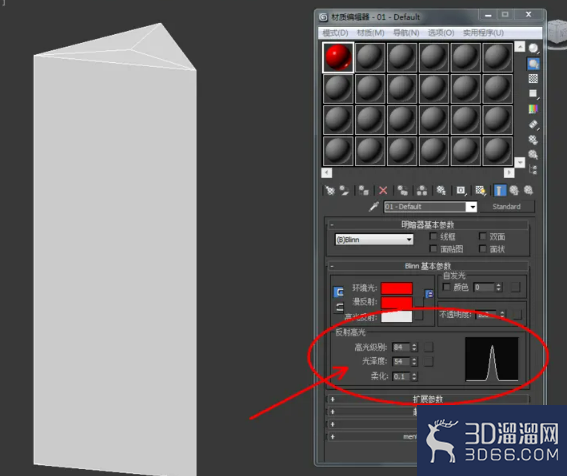The width and height of the screenshot is (567, 476).
Task: Toggle Show Shaded Material in Viewport icon
Action: coord(480,190)
